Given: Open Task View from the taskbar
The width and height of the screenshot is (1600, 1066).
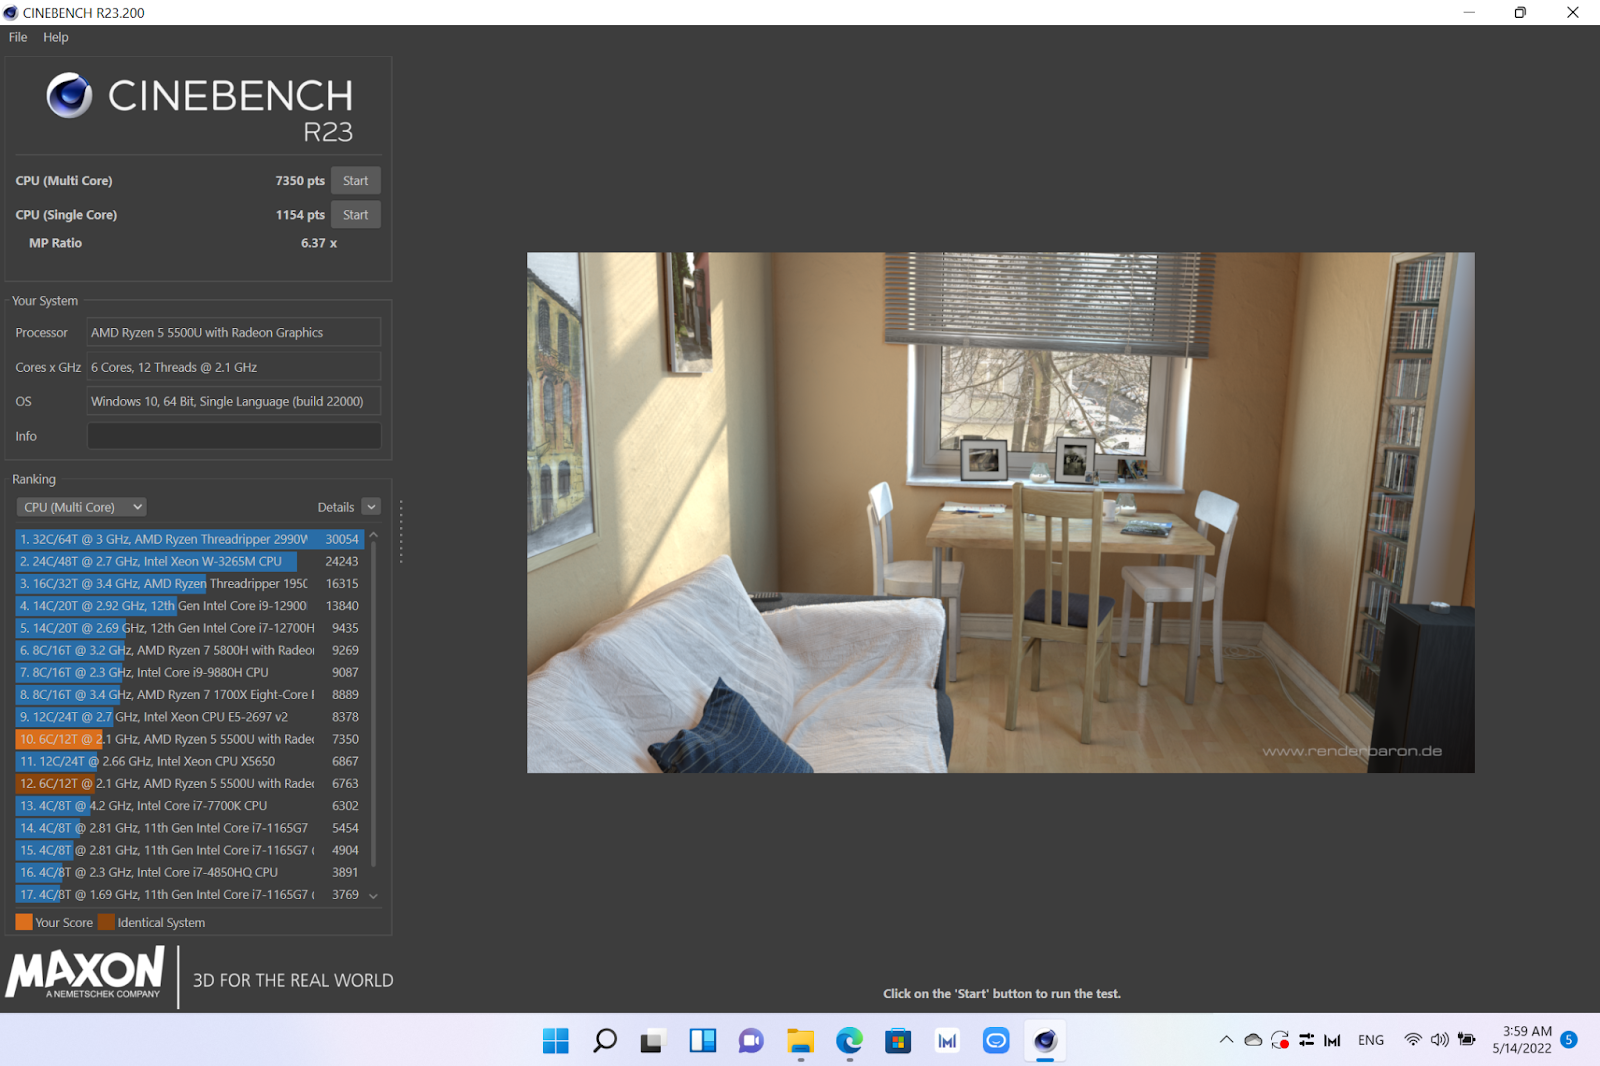Looking at the screenshot, I should [653, 1041].
